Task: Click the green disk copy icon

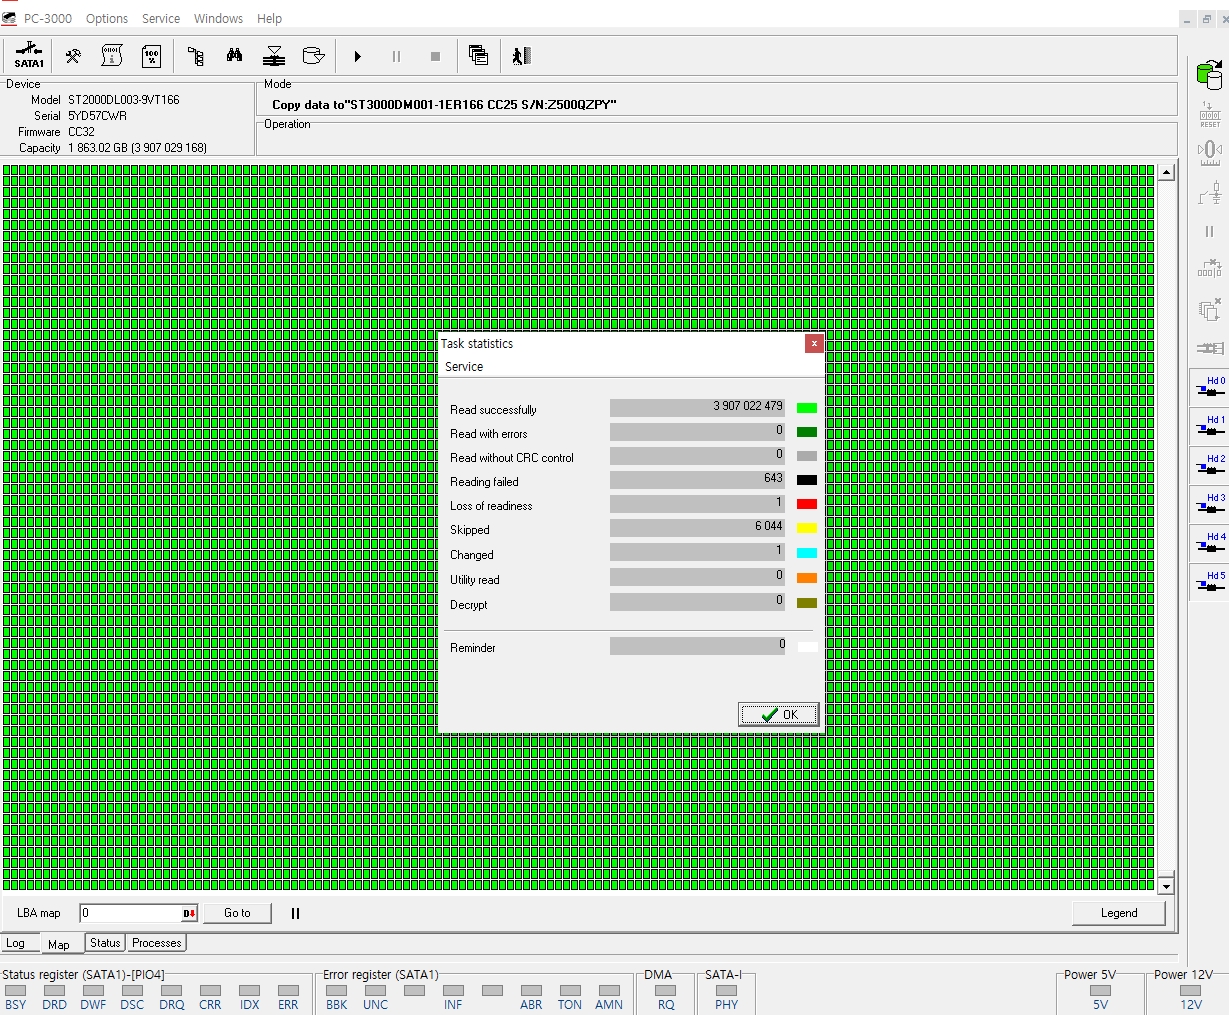Action: pos(1209,74)
